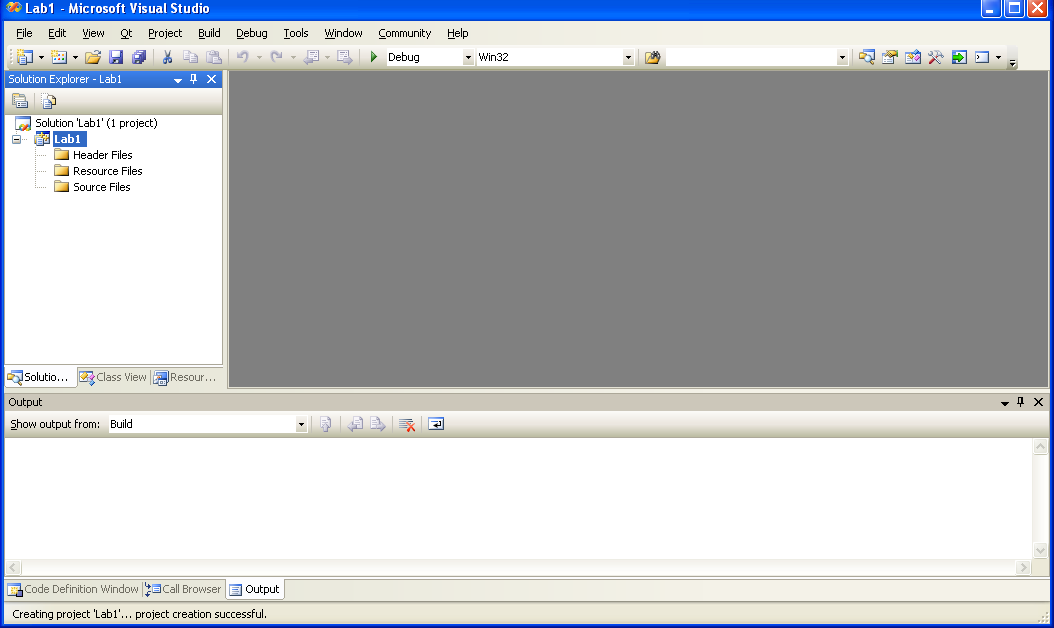Open the Project menu

coord(165,33)
